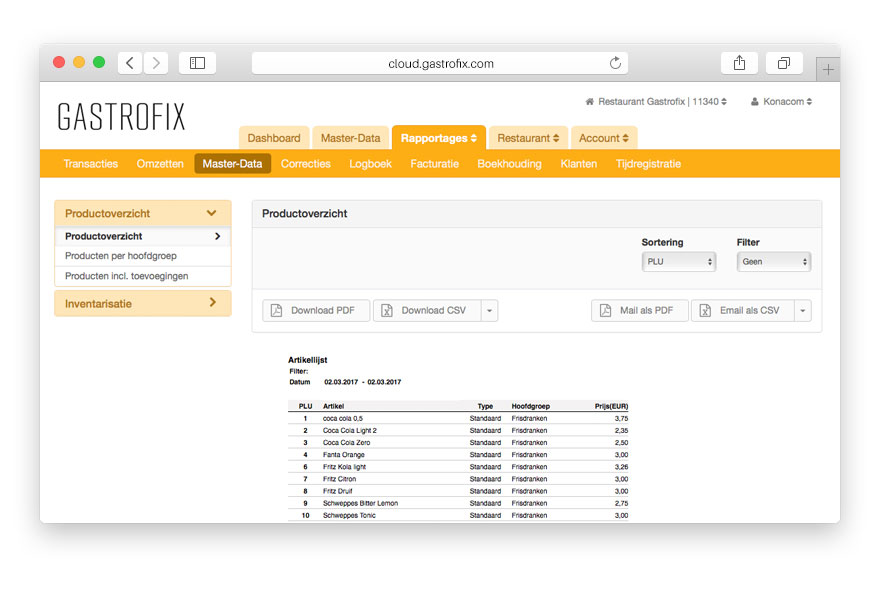Click the browser reload icon in address bar

coord(615,62)
